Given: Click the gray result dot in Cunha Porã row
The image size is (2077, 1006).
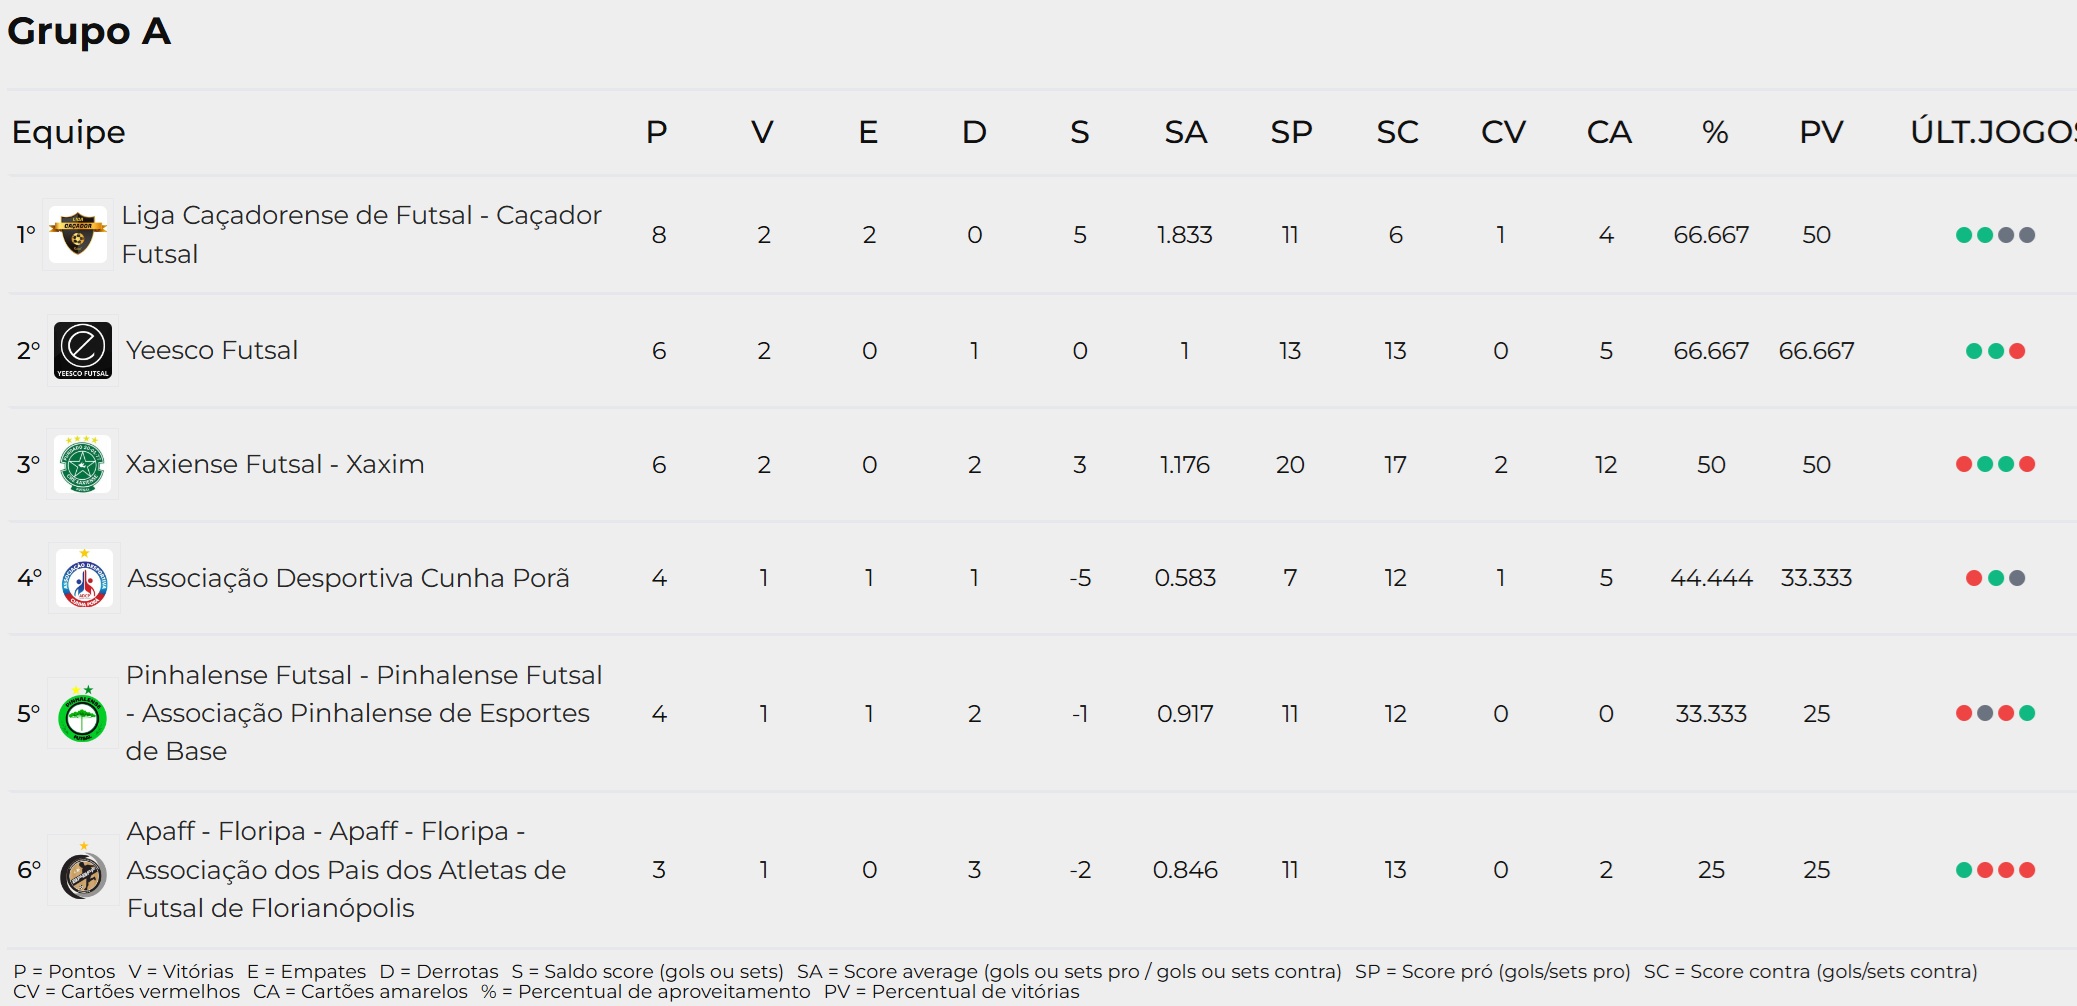Looking at the screenshot, I should [x=2017, y=578].
